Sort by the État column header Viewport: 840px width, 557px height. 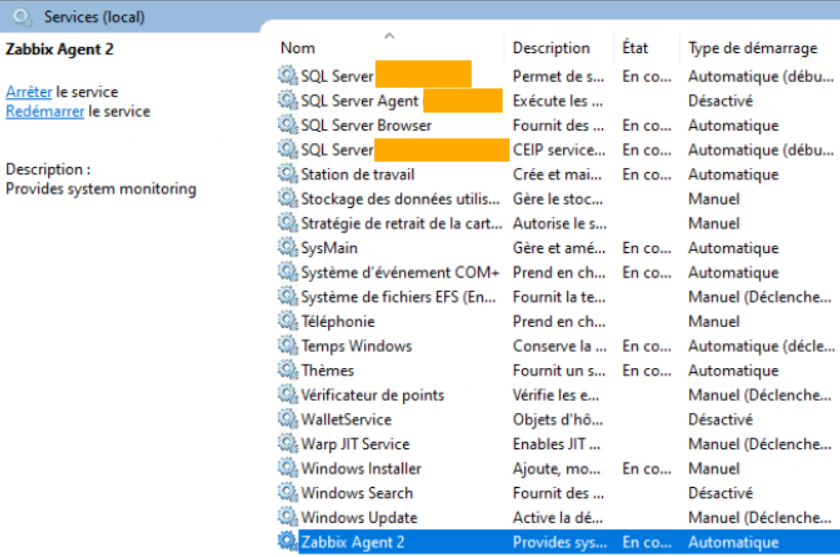pyautogui.click(x=635, y=48)
